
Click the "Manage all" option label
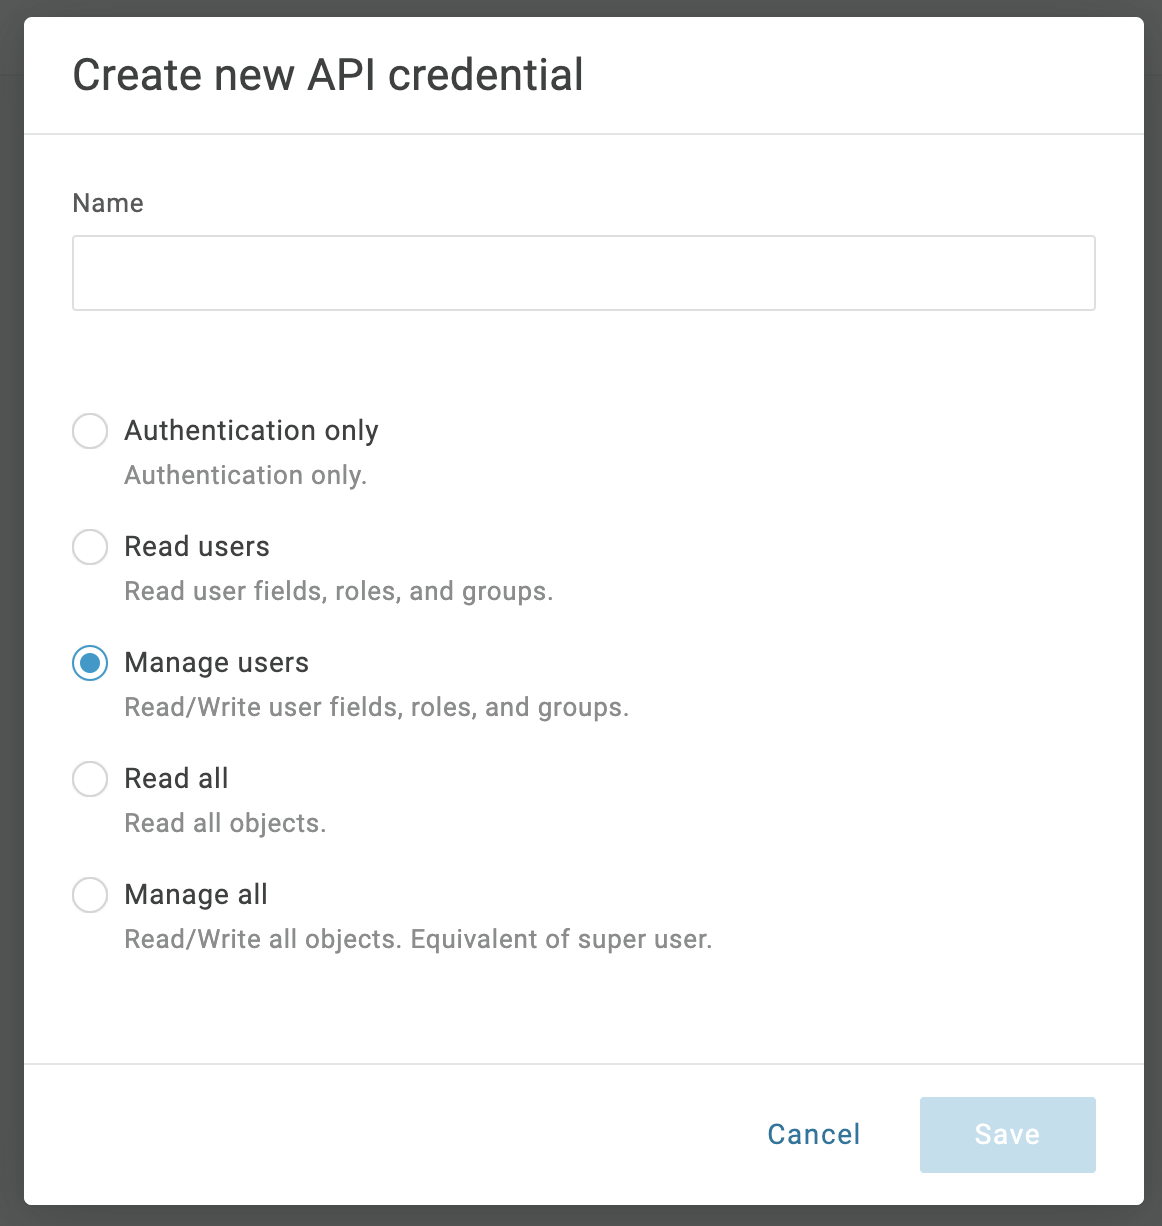click(196, 895)
